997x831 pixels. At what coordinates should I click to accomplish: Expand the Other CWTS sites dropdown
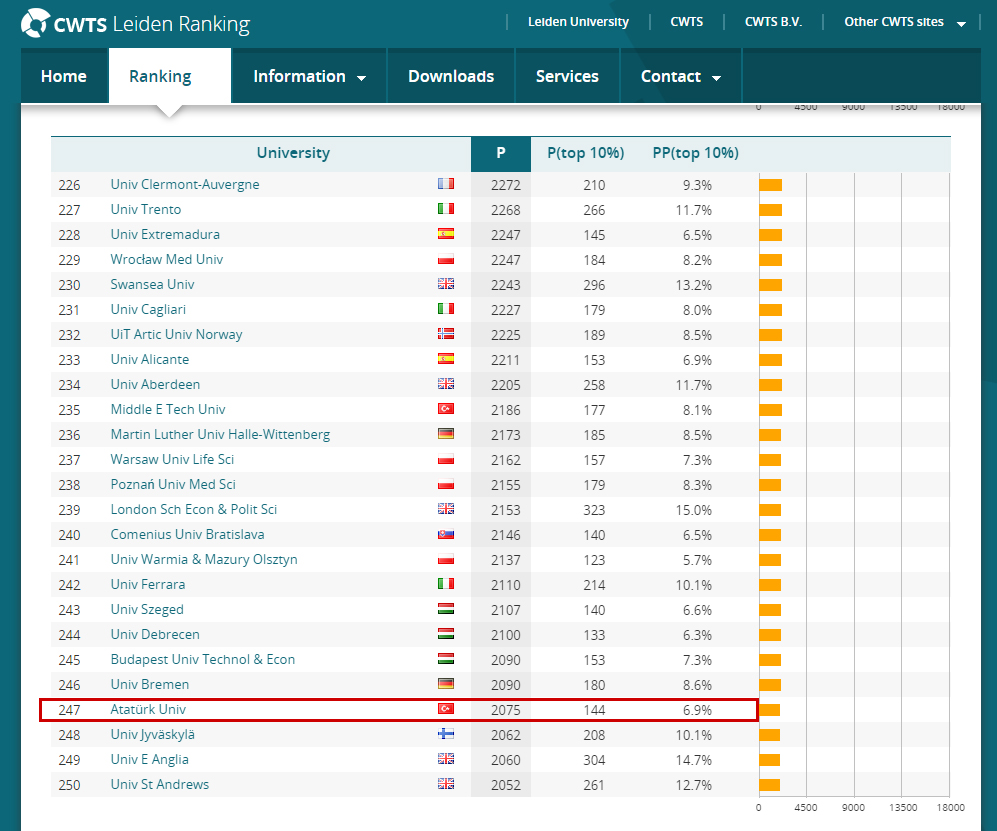click(x=904, y=22)
